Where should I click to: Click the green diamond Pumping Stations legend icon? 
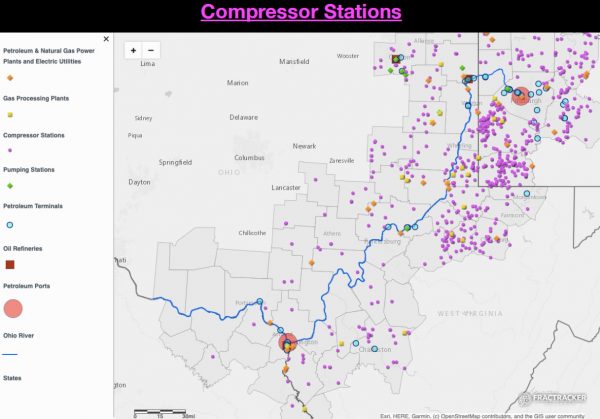point(10,186)
